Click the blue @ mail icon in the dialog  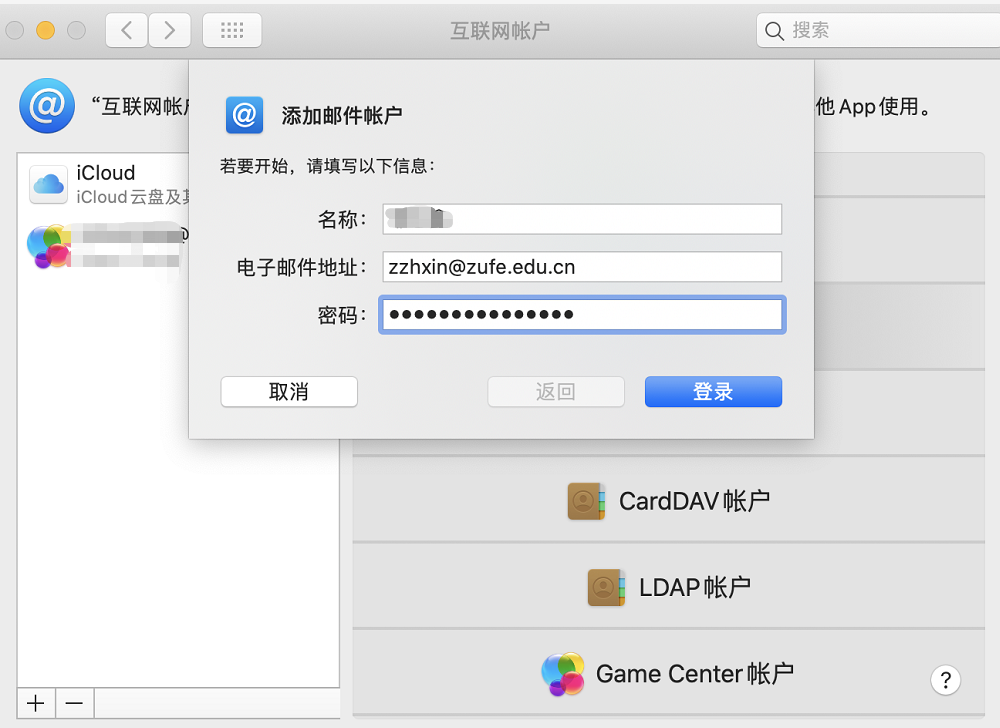point(244,115)
